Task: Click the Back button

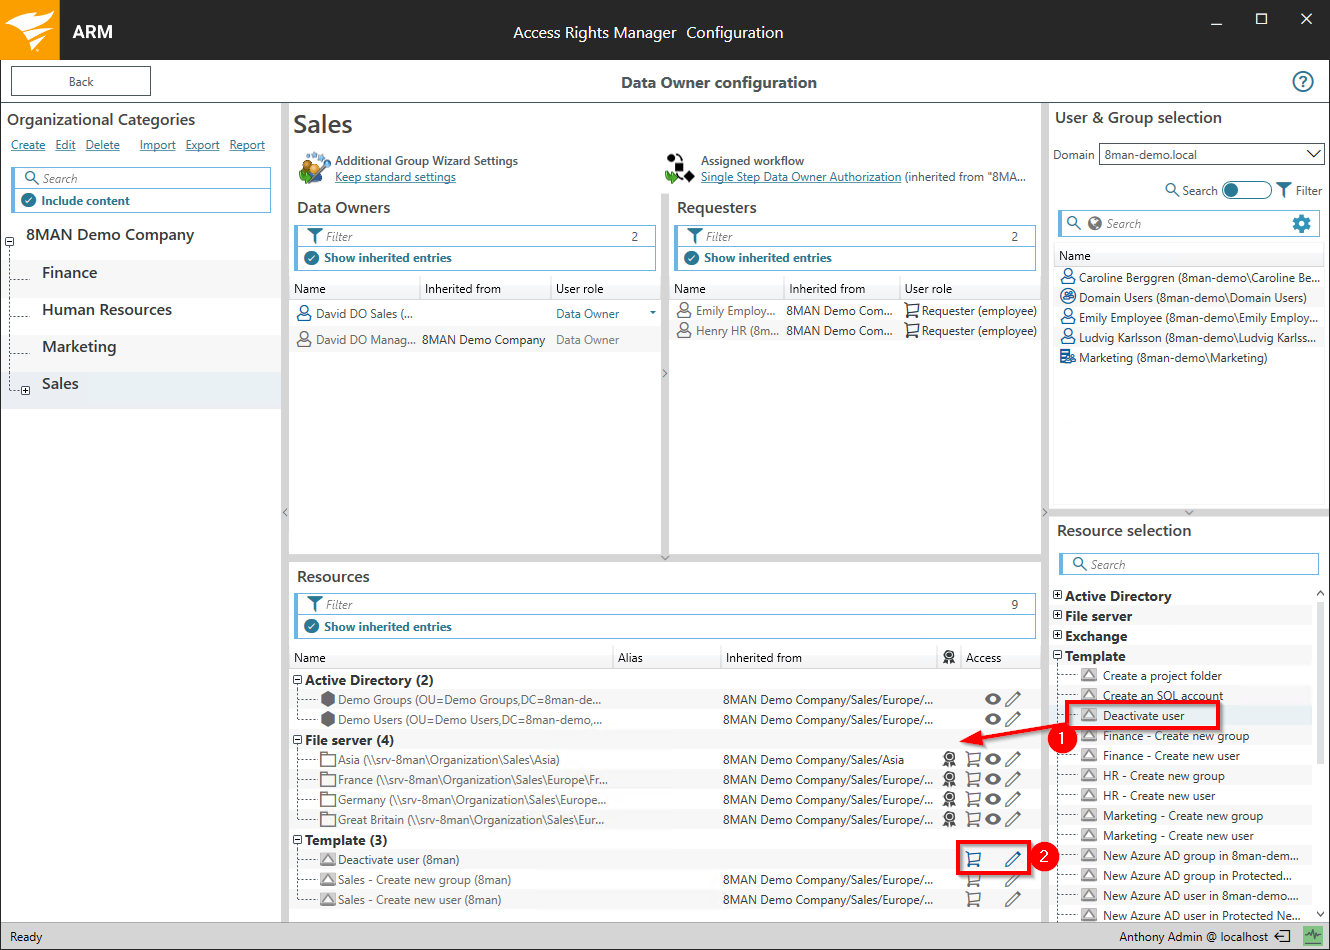Action: [81, 82]
